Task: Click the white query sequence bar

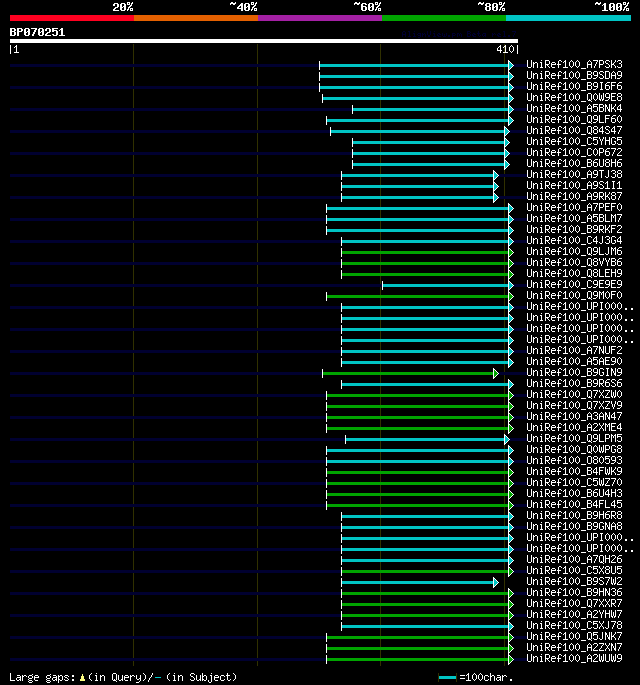Action: [264, 41]
